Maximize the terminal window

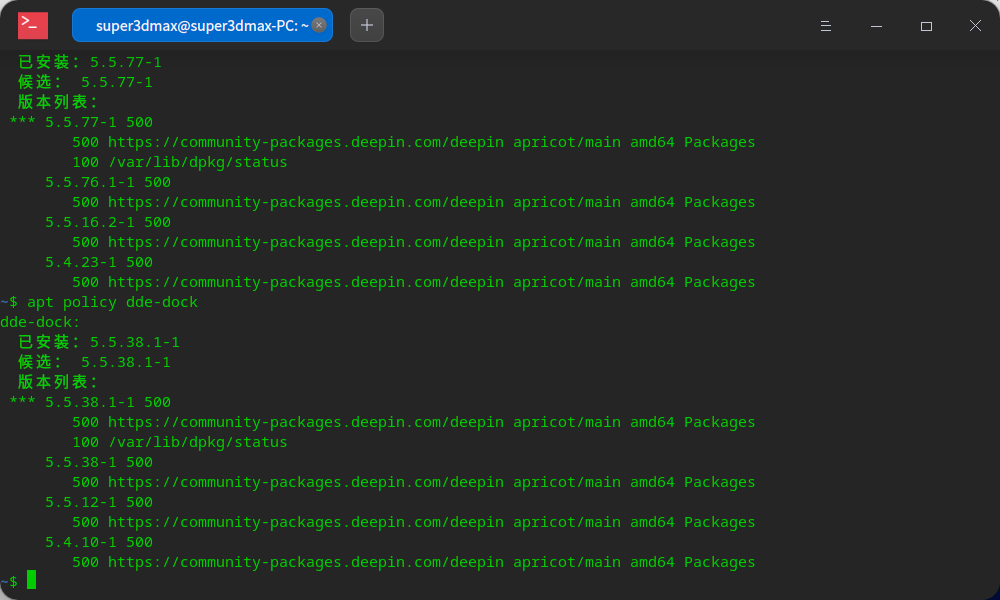[x=926, y=26]
